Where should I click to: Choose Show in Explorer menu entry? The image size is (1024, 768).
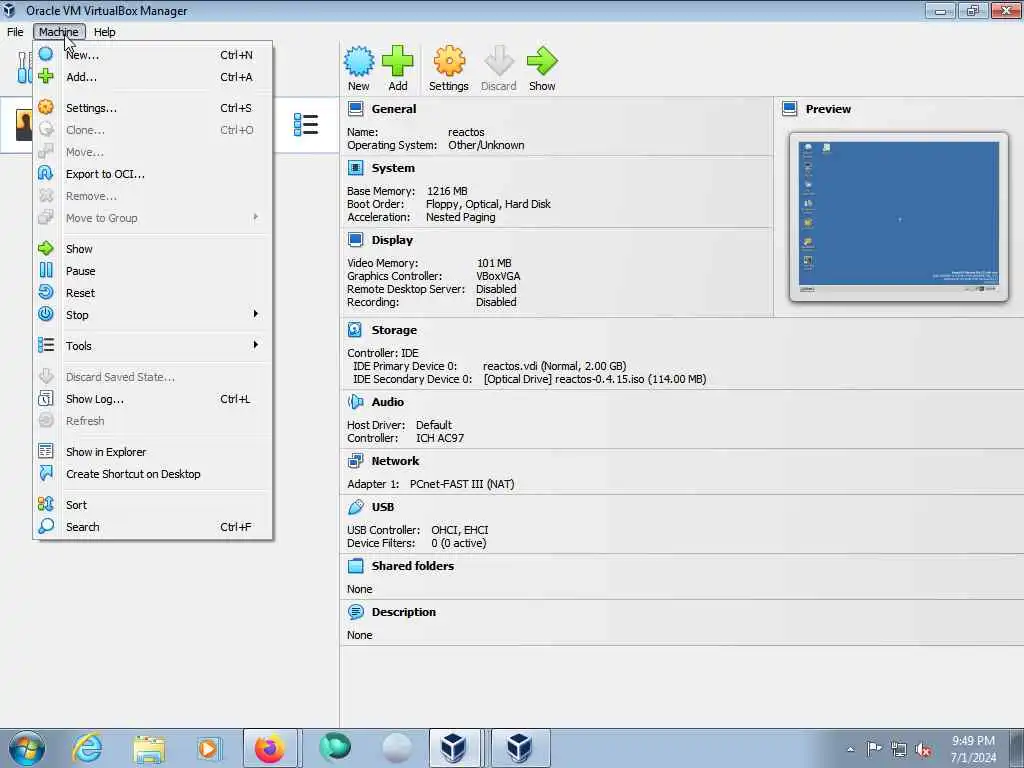(153, 452)
